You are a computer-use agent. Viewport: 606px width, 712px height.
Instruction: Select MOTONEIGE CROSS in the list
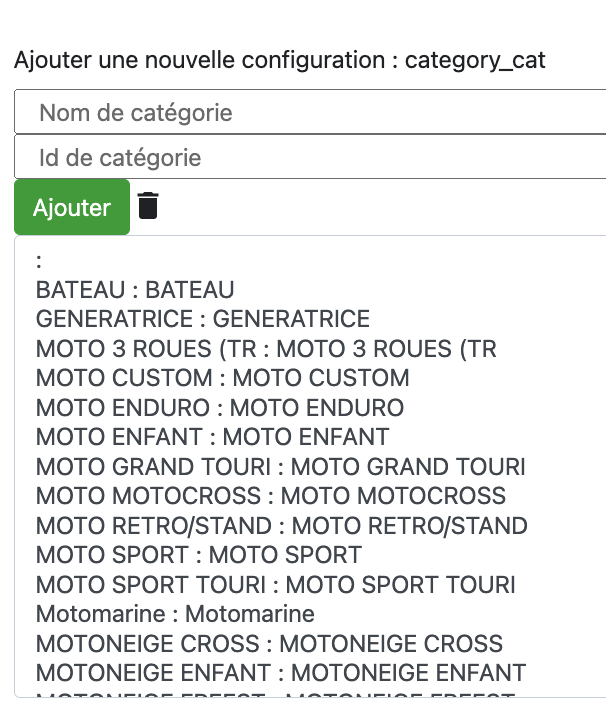click(x=269, y=643)
